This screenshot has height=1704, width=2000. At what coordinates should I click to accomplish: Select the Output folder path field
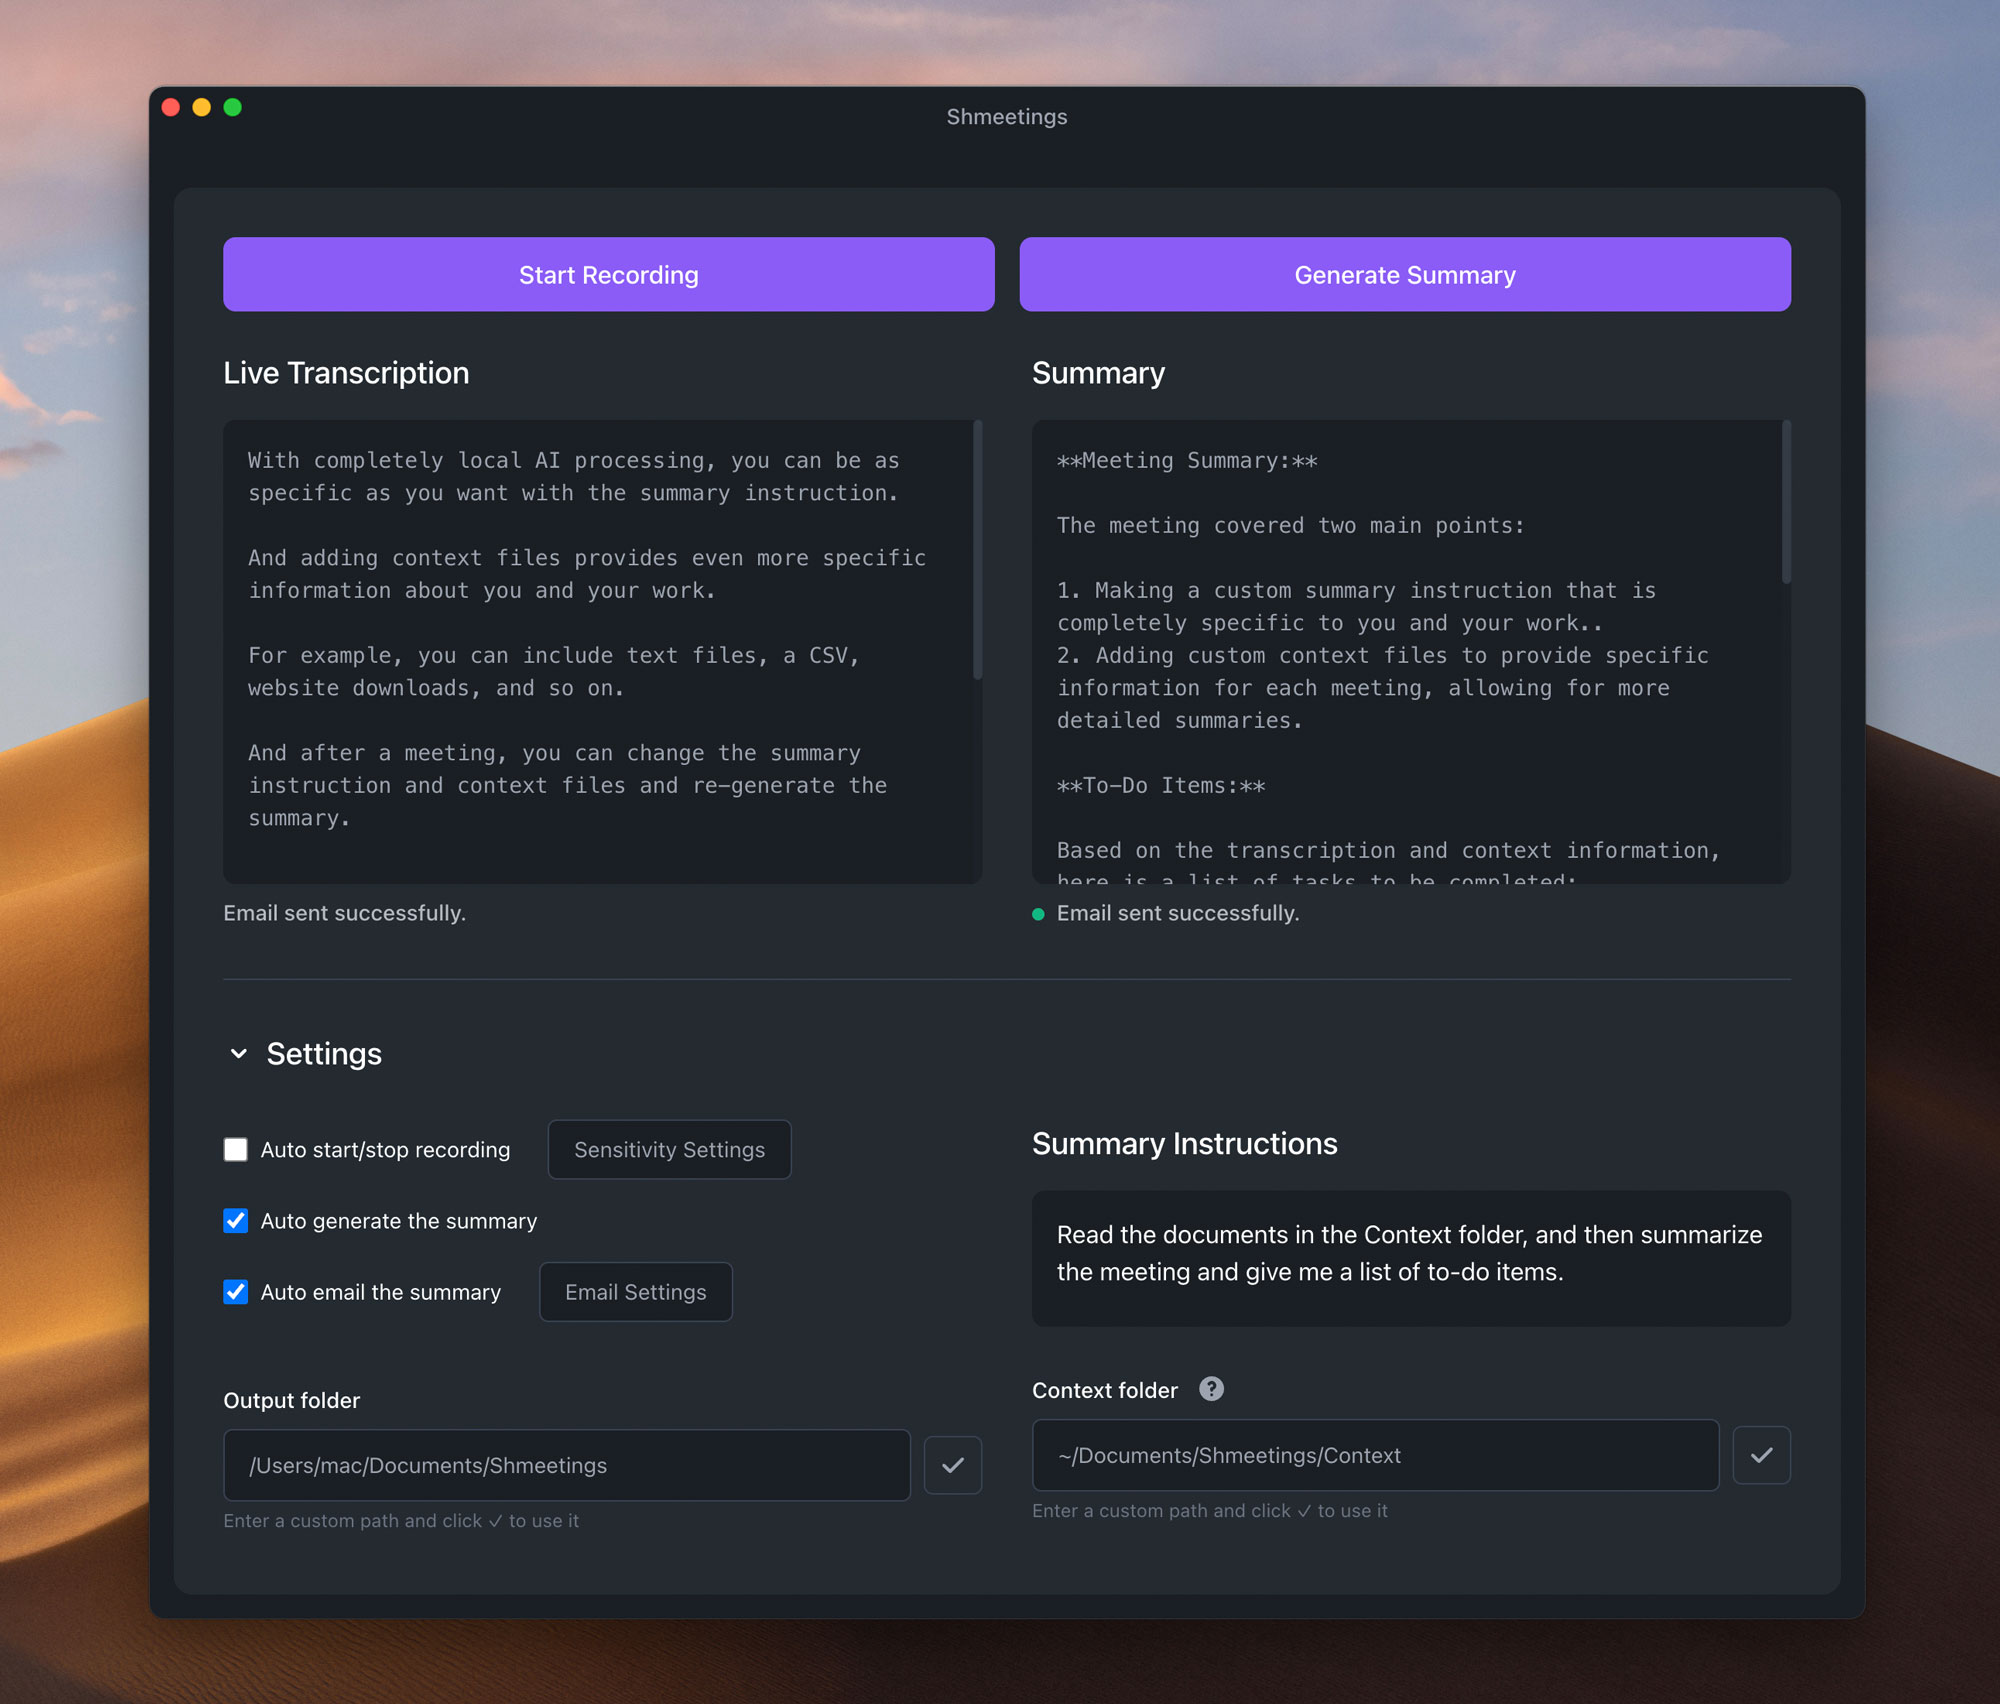click(x=566, y=1465)
